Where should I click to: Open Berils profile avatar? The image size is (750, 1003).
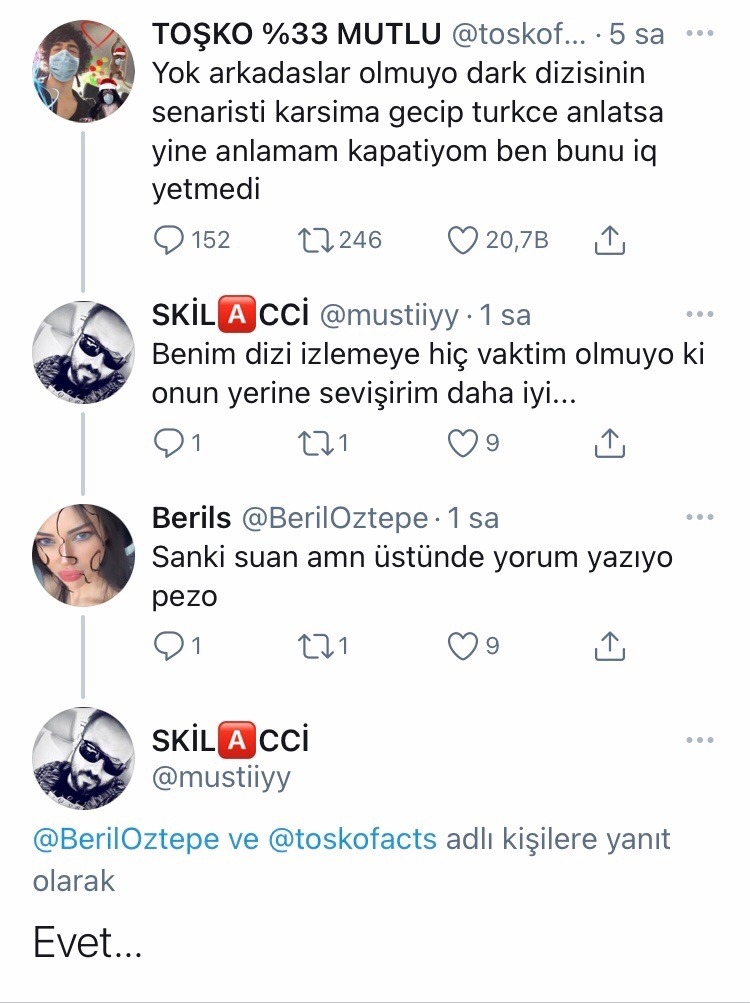[x=84, y=553]
